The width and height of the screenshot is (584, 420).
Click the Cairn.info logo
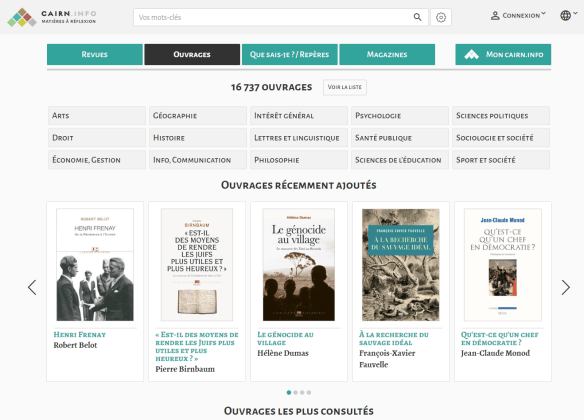click(x=52, y=17)
